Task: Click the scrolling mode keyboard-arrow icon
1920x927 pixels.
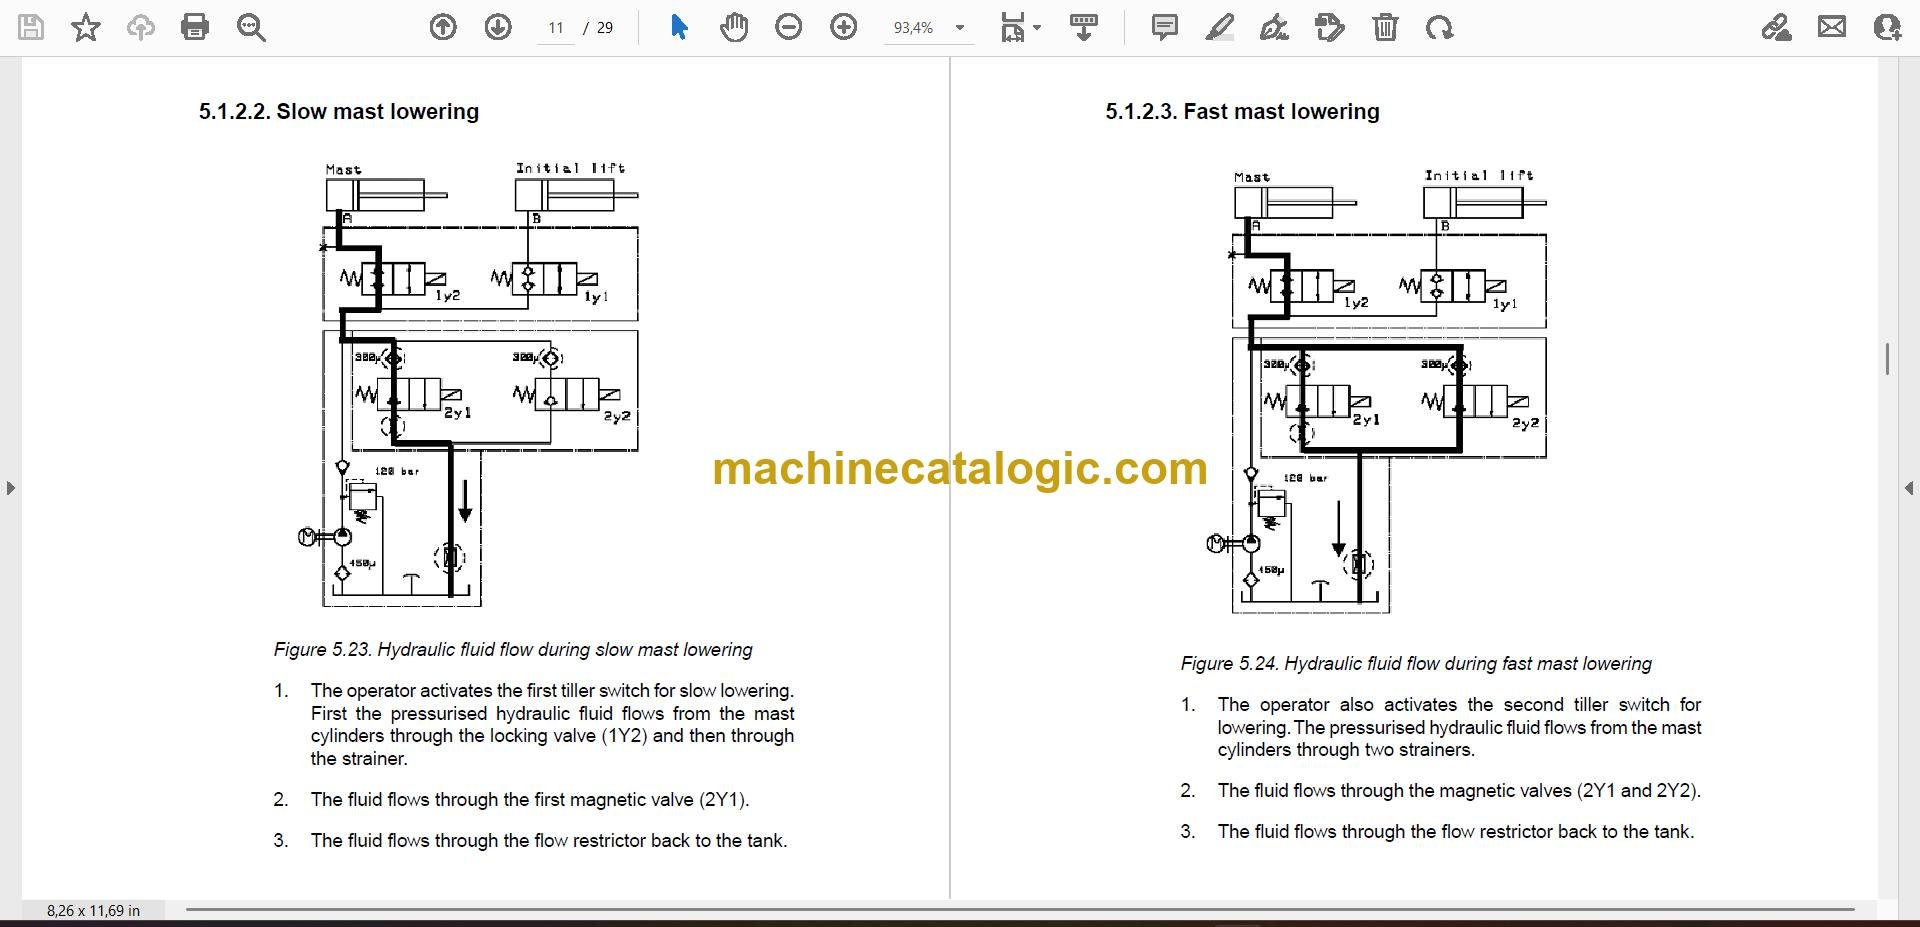Action: tap(1084, 27)
